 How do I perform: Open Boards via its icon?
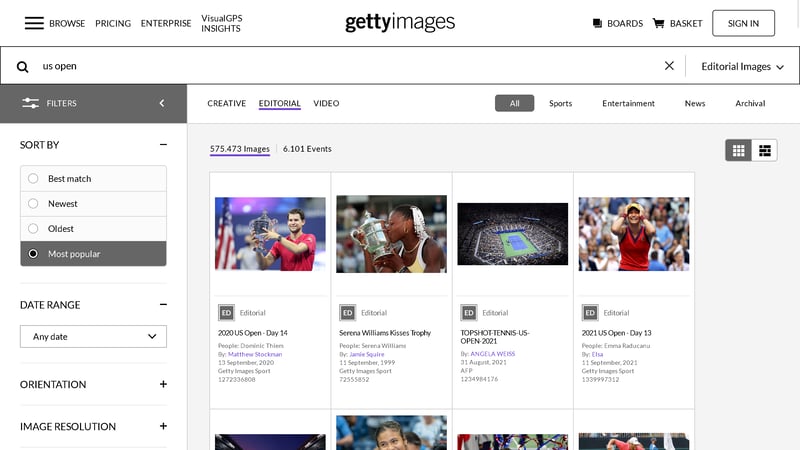coord(597,23)
